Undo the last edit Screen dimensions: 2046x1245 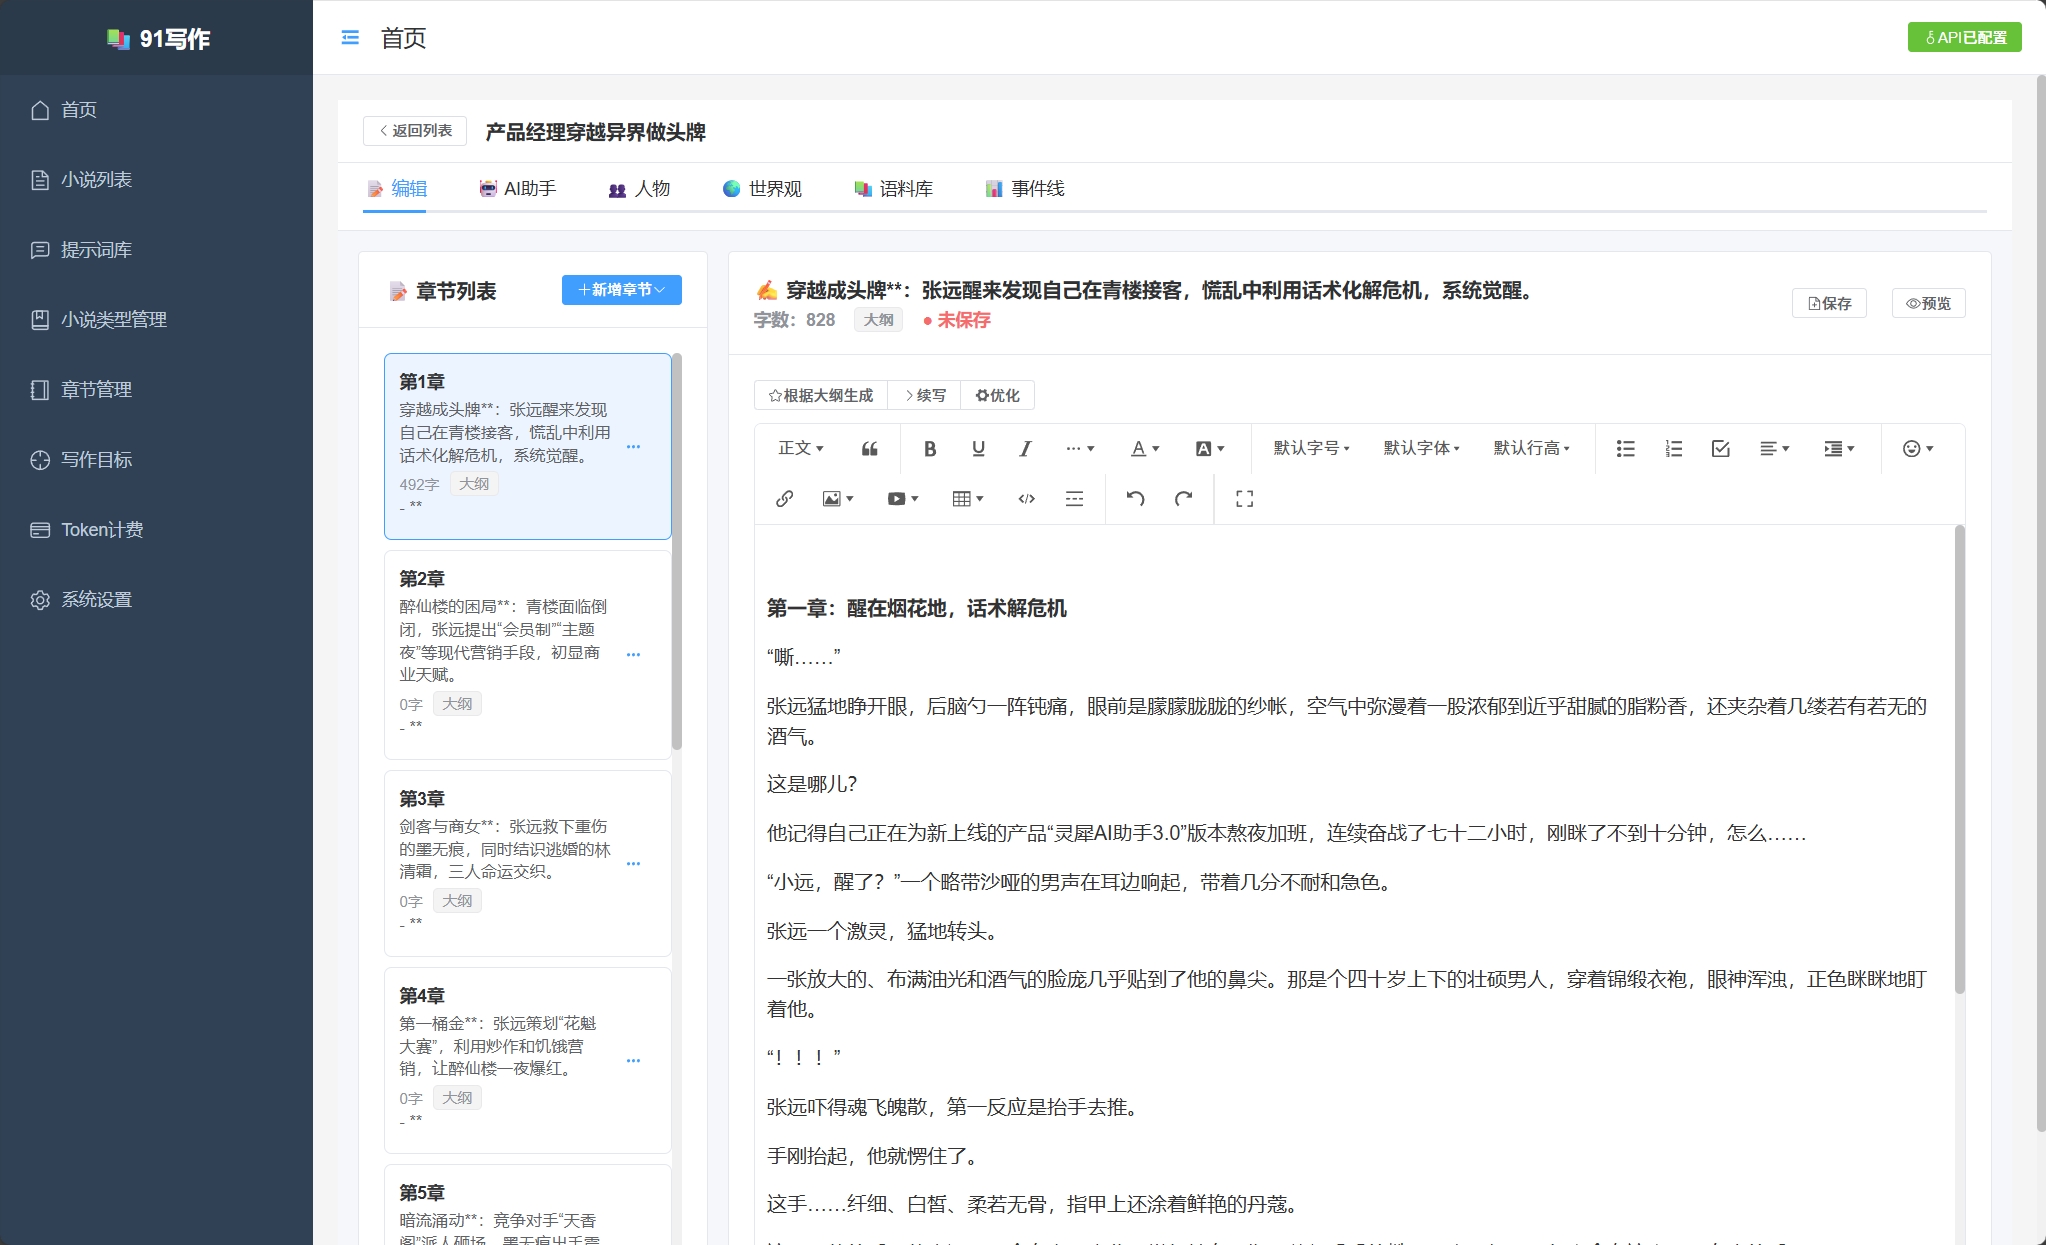click(1135, 498)
